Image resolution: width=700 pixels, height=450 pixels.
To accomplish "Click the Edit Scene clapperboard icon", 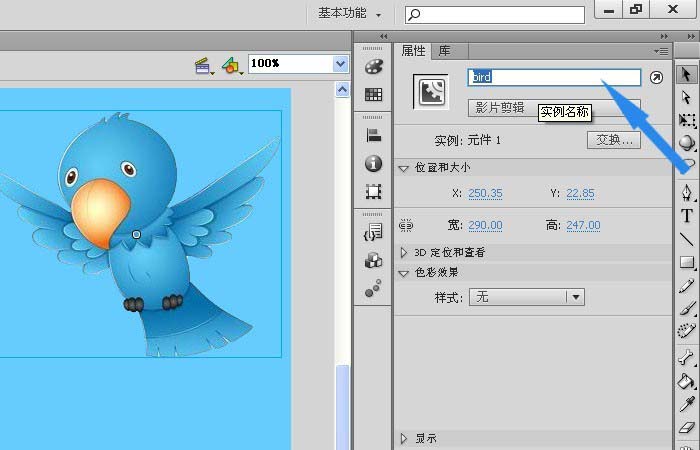I will coord(204,66).
